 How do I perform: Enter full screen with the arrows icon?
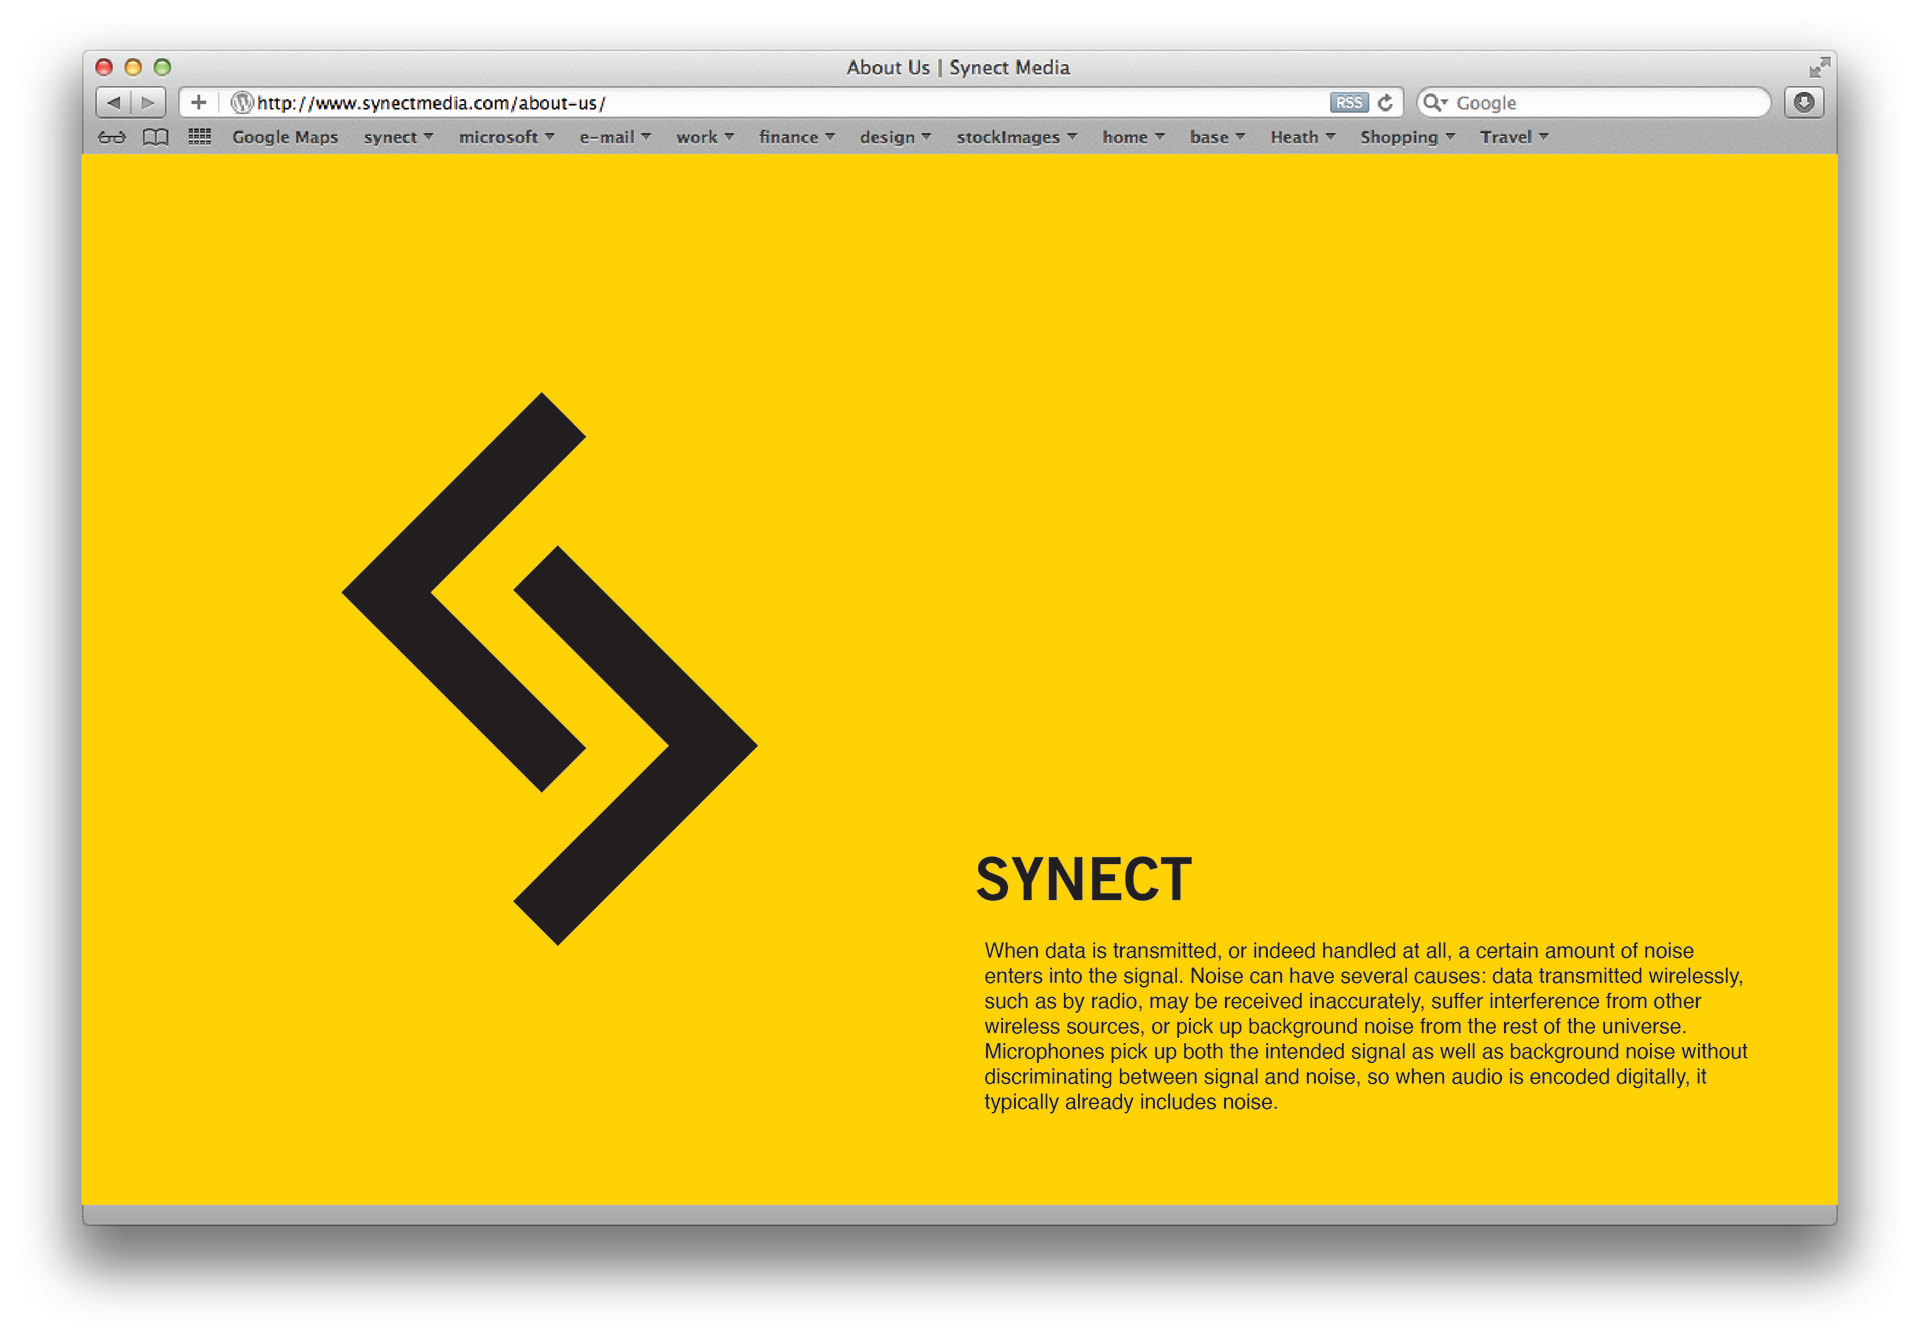1819,67
